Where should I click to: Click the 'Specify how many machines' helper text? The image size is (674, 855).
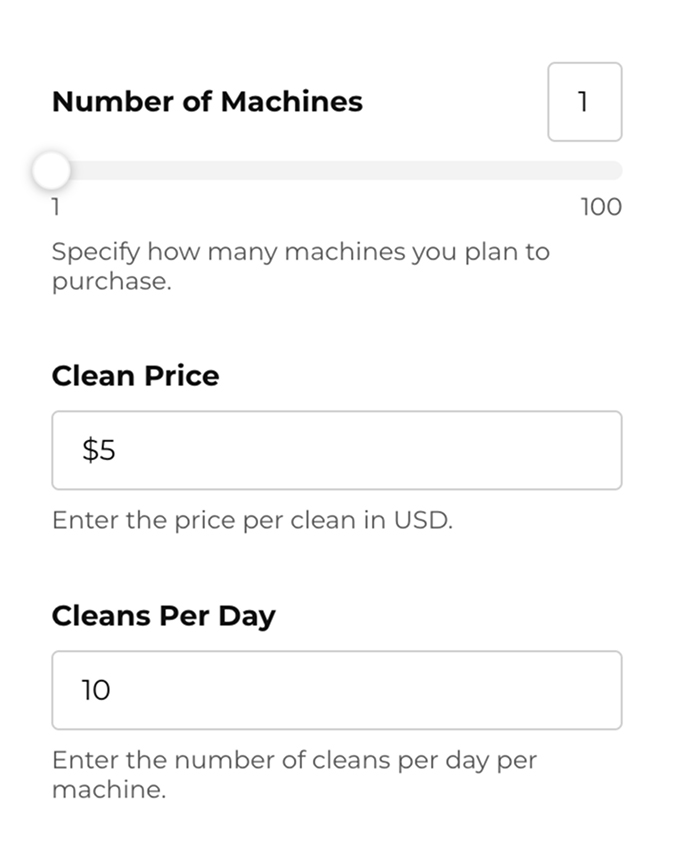[x=300, y=252]
